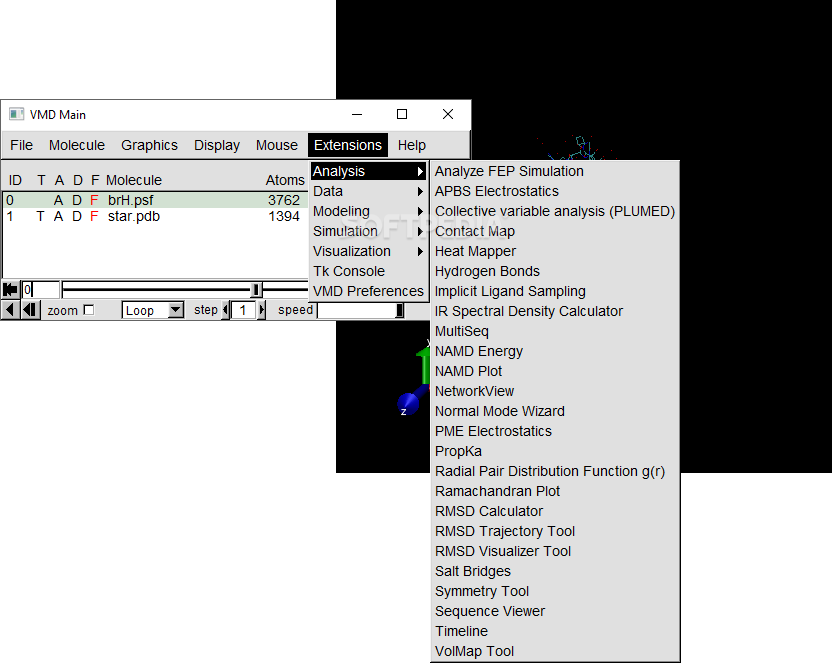Open Normal Mode Wizard
832x663 pixels.
click(x=554, y=411)
